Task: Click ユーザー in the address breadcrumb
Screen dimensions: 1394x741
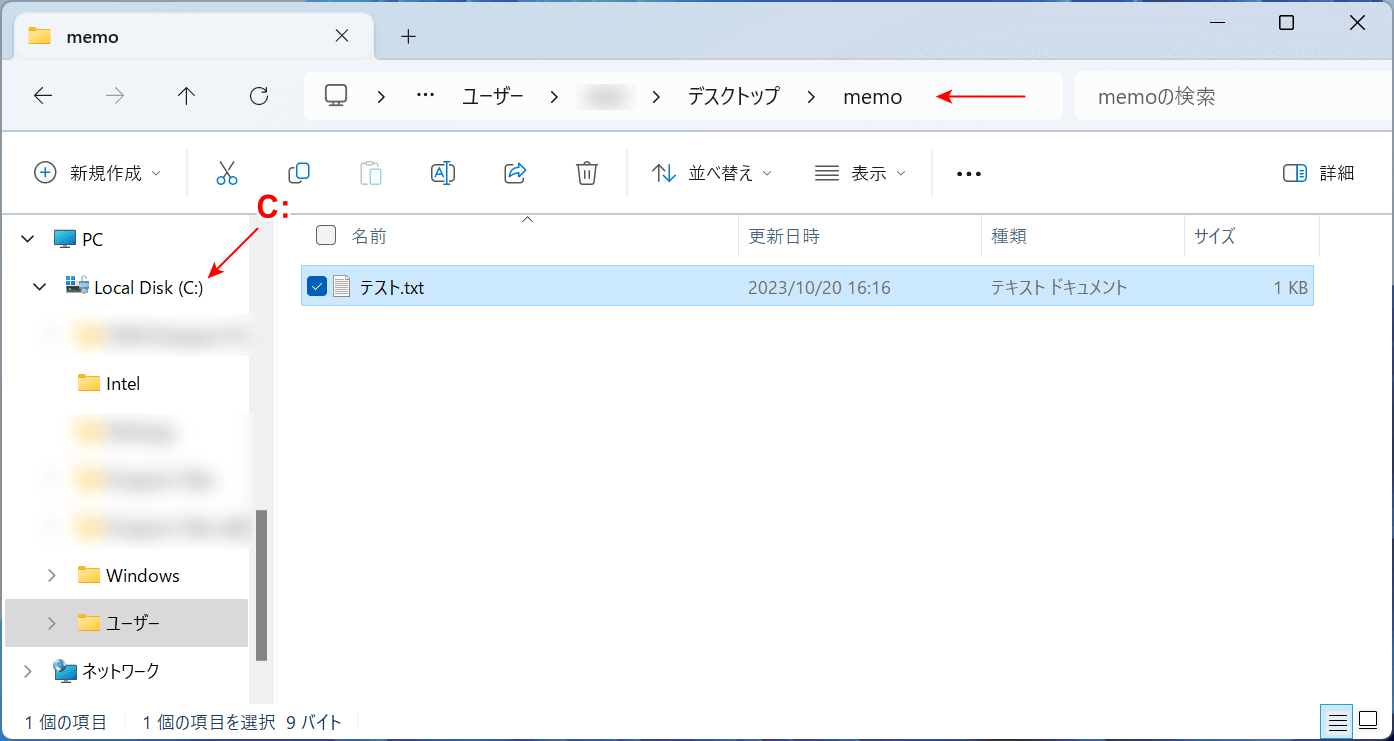Action: point(493,97)
